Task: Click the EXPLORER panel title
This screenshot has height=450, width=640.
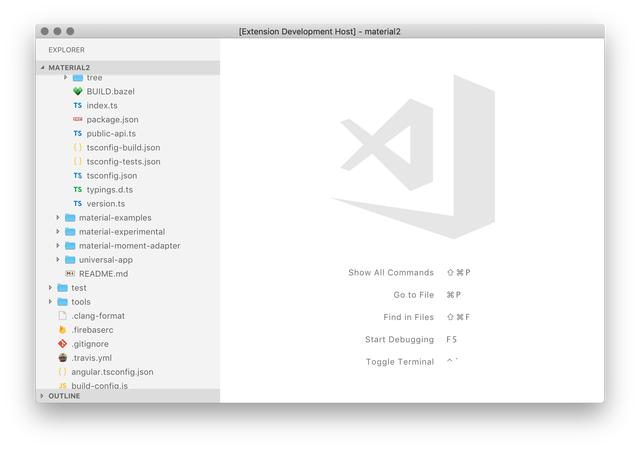Action: click(67, 50)
